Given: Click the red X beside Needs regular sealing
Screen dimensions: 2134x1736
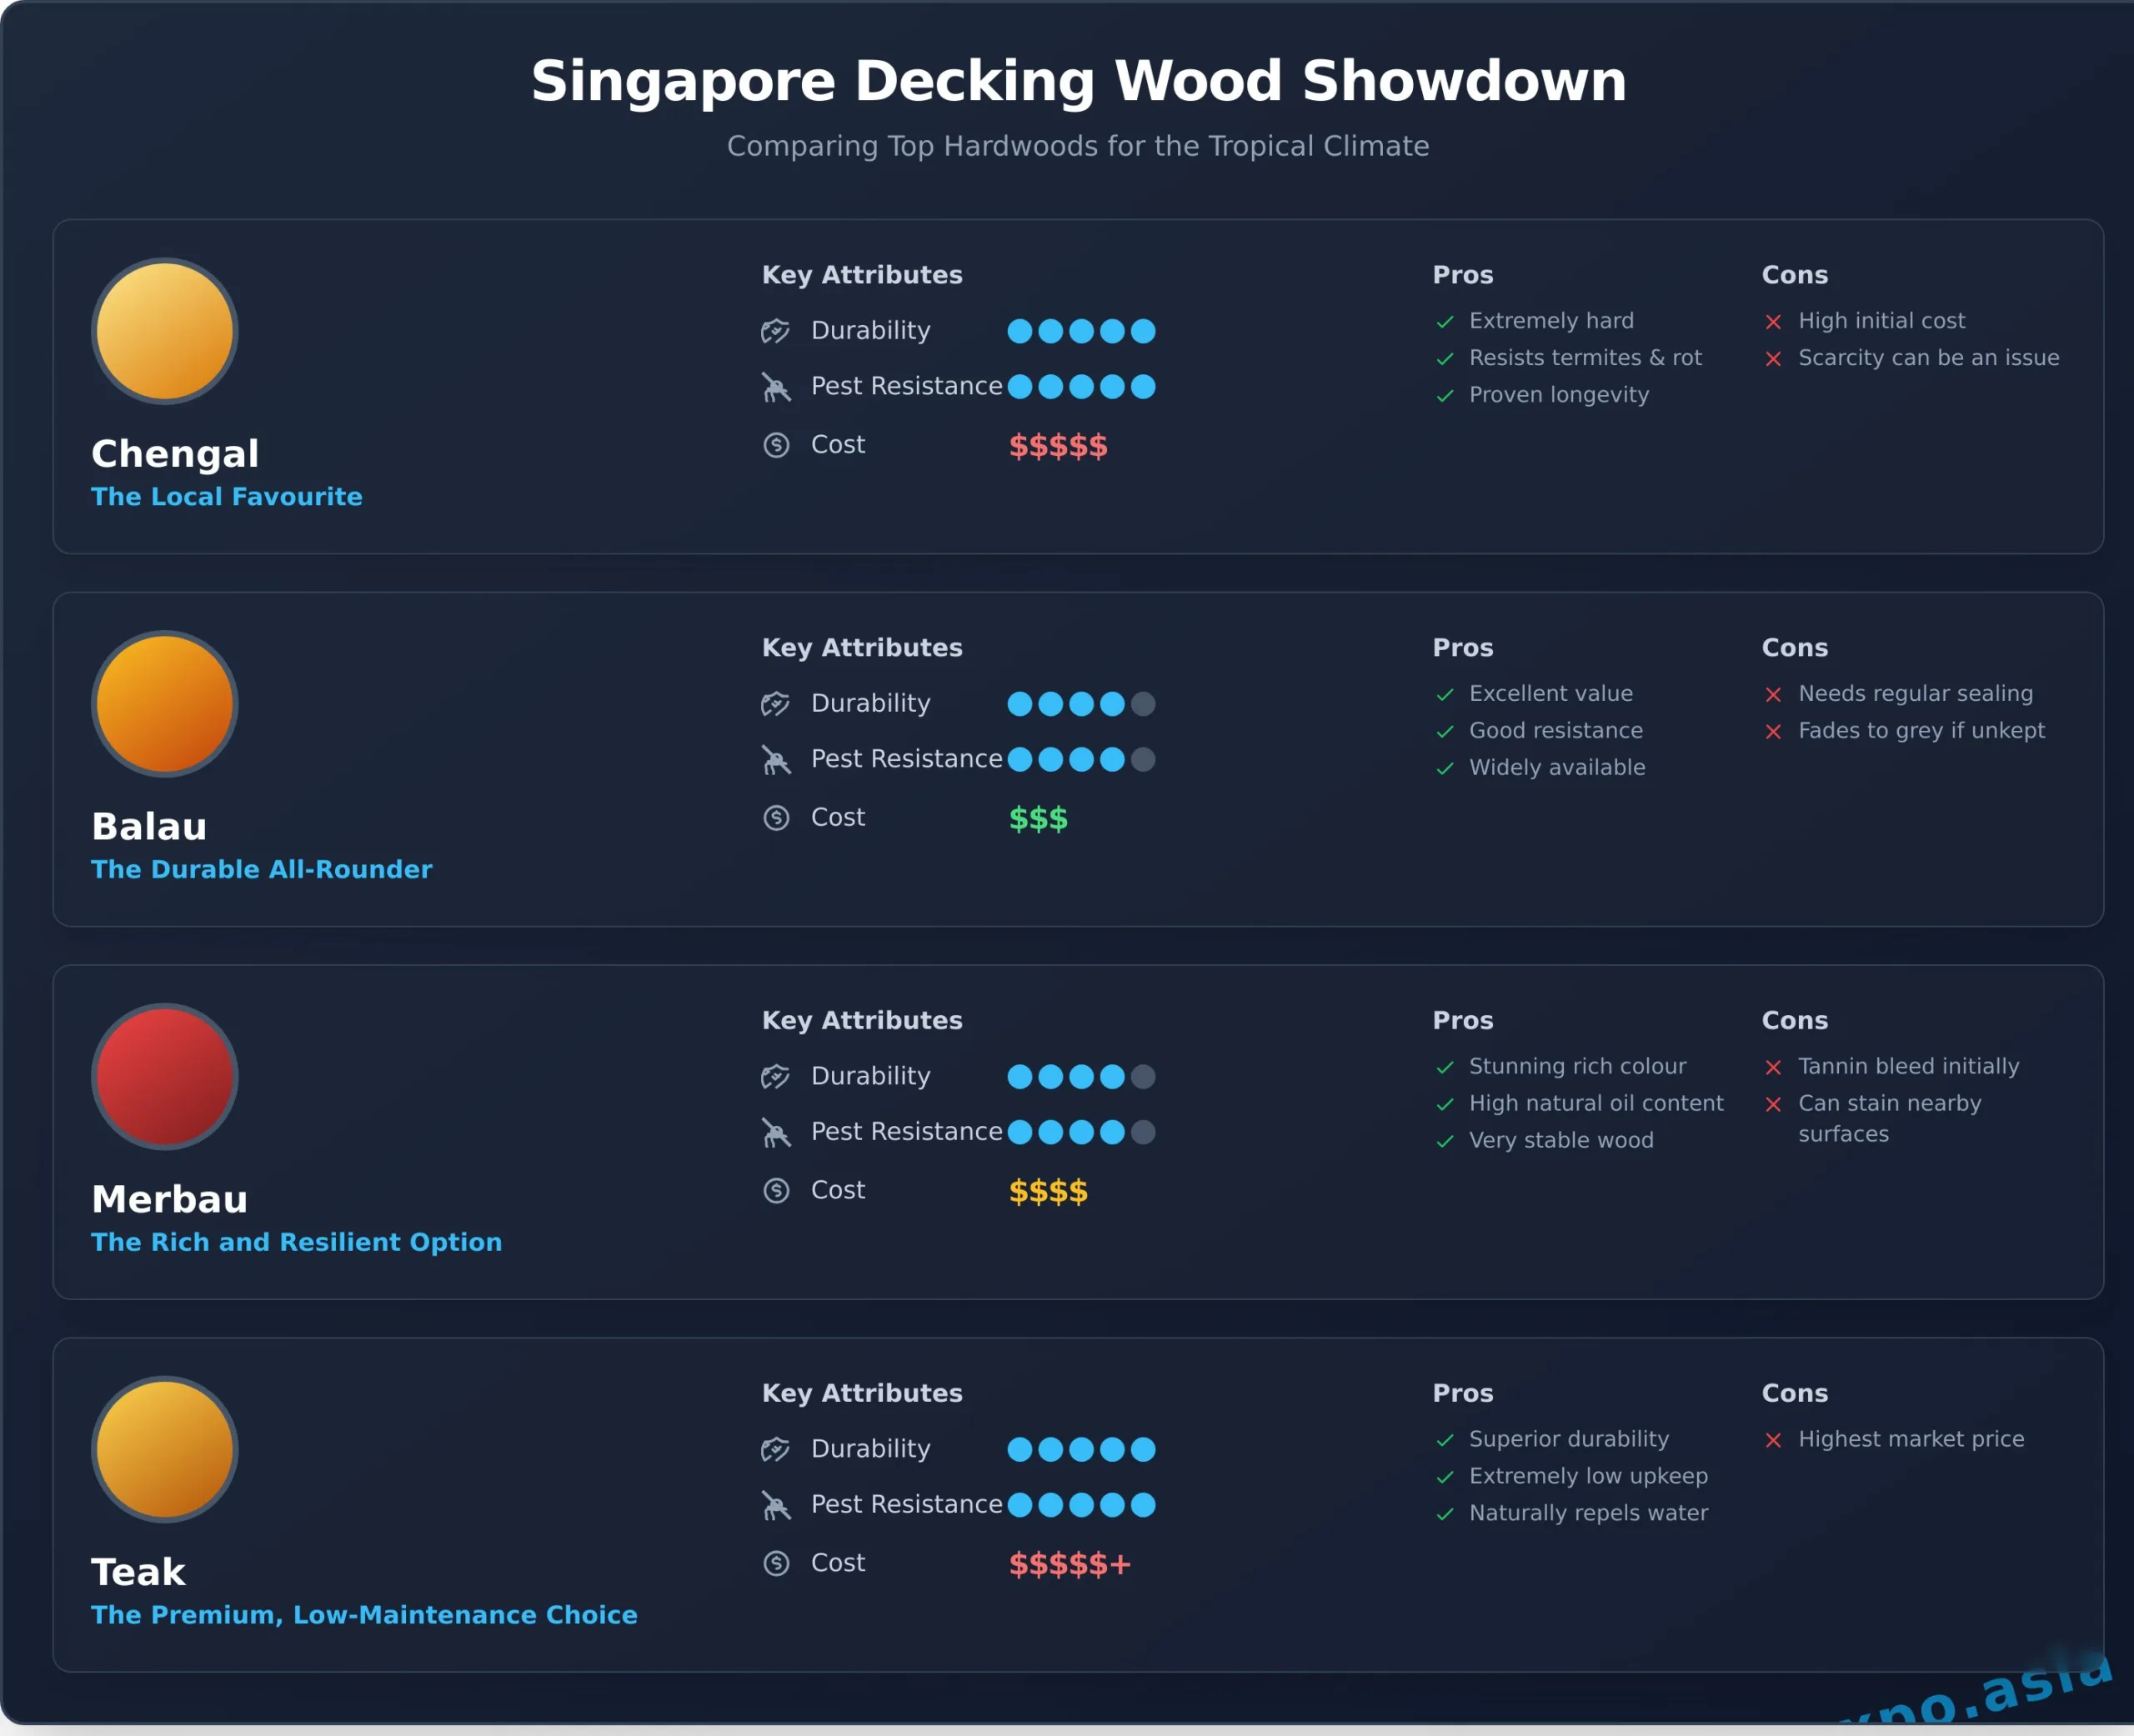Looking at the screenshot, I should coord(1773,695).
